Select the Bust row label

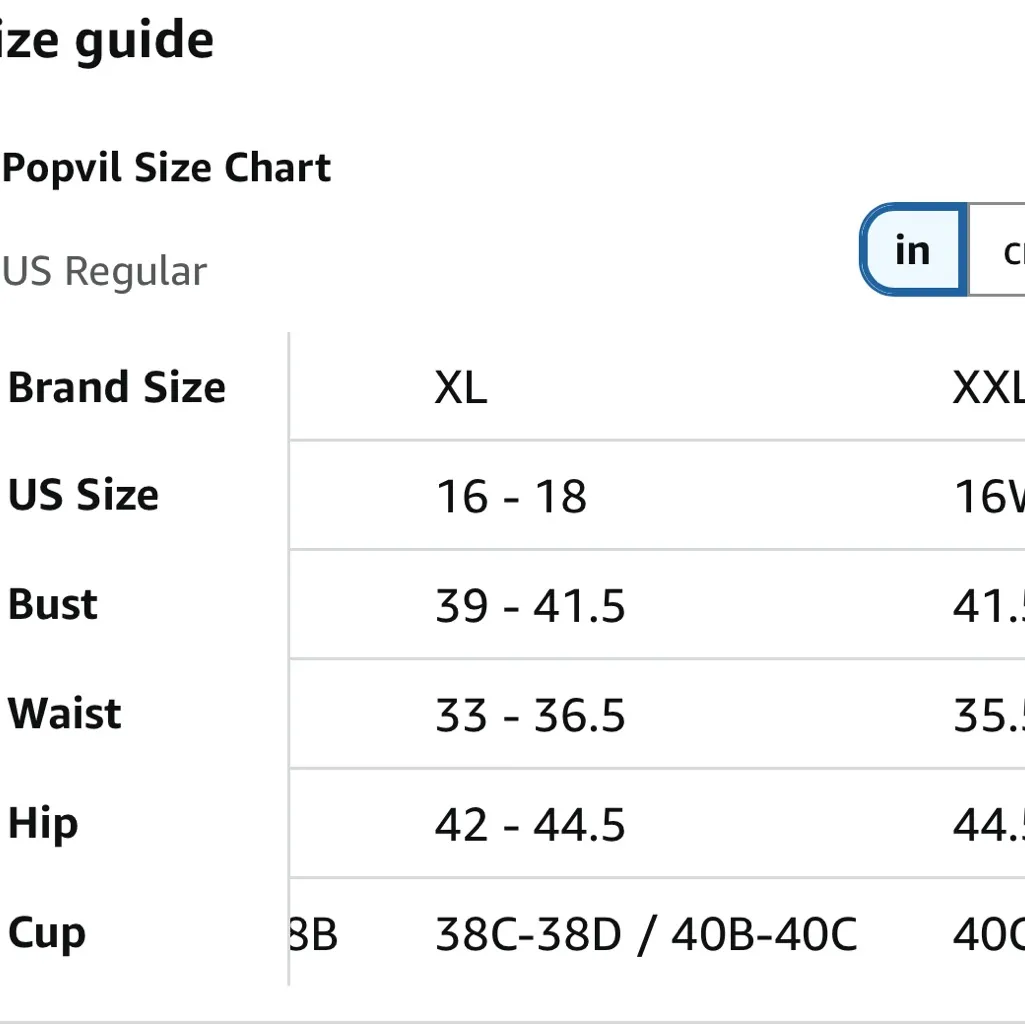tap(52, 605)
